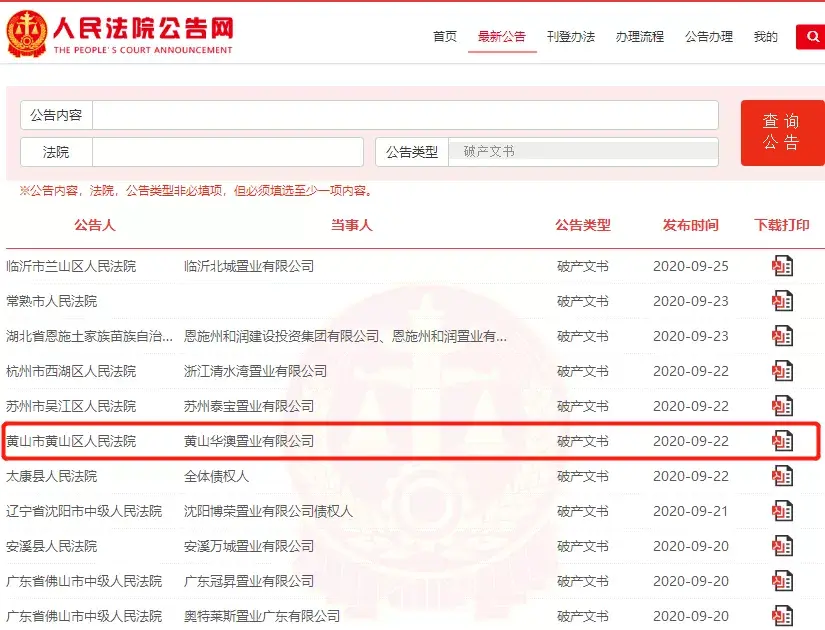Viewport: 825px width, 630px height.
Task: Download PDF for 恩施州和润建设投资集团 row
Action: (782, 336)
